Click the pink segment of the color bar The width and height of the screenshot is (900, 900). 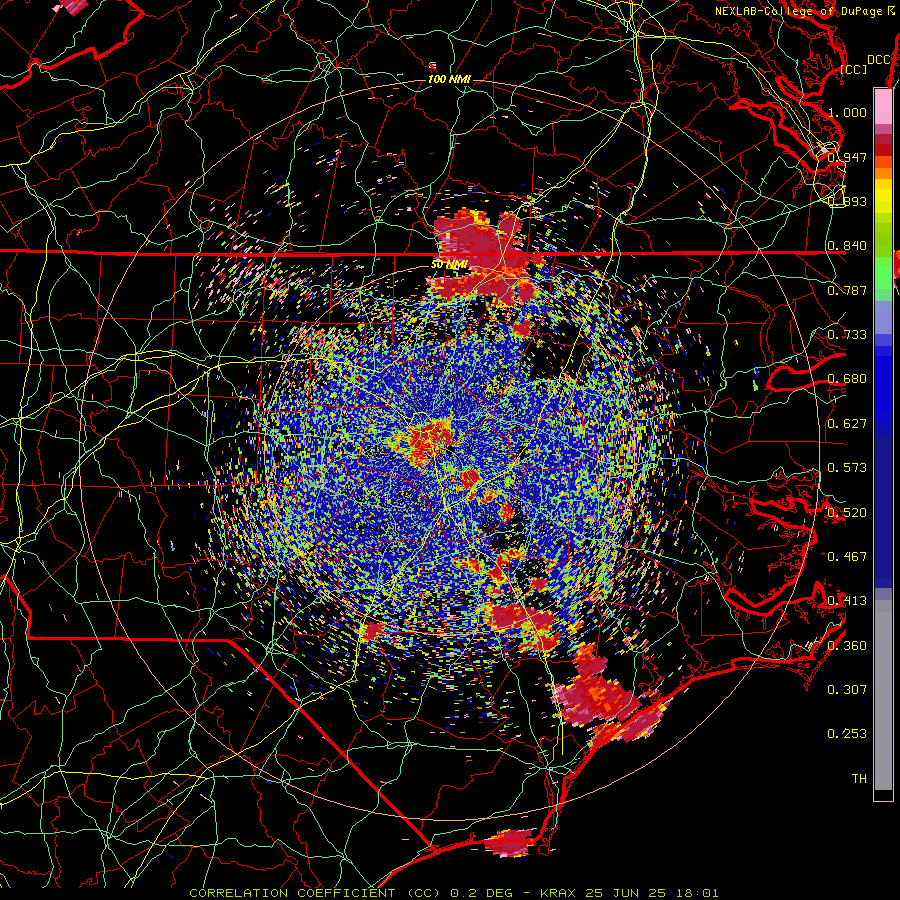pyautogui.click(x=883, y=107)
